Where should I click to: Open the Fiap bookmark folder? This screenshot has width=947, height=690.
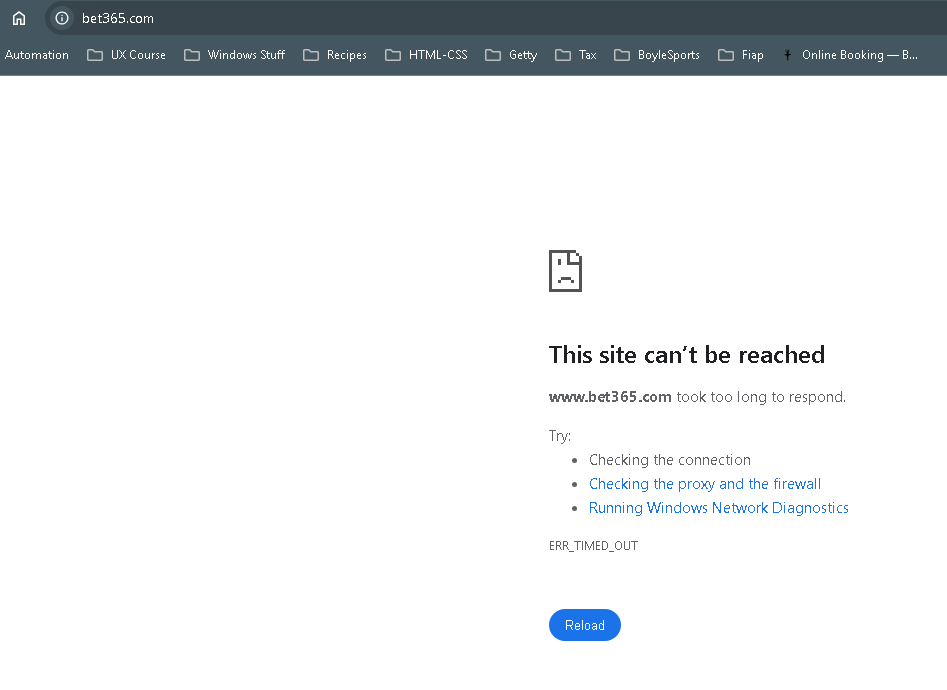click(x=740, y=55)
